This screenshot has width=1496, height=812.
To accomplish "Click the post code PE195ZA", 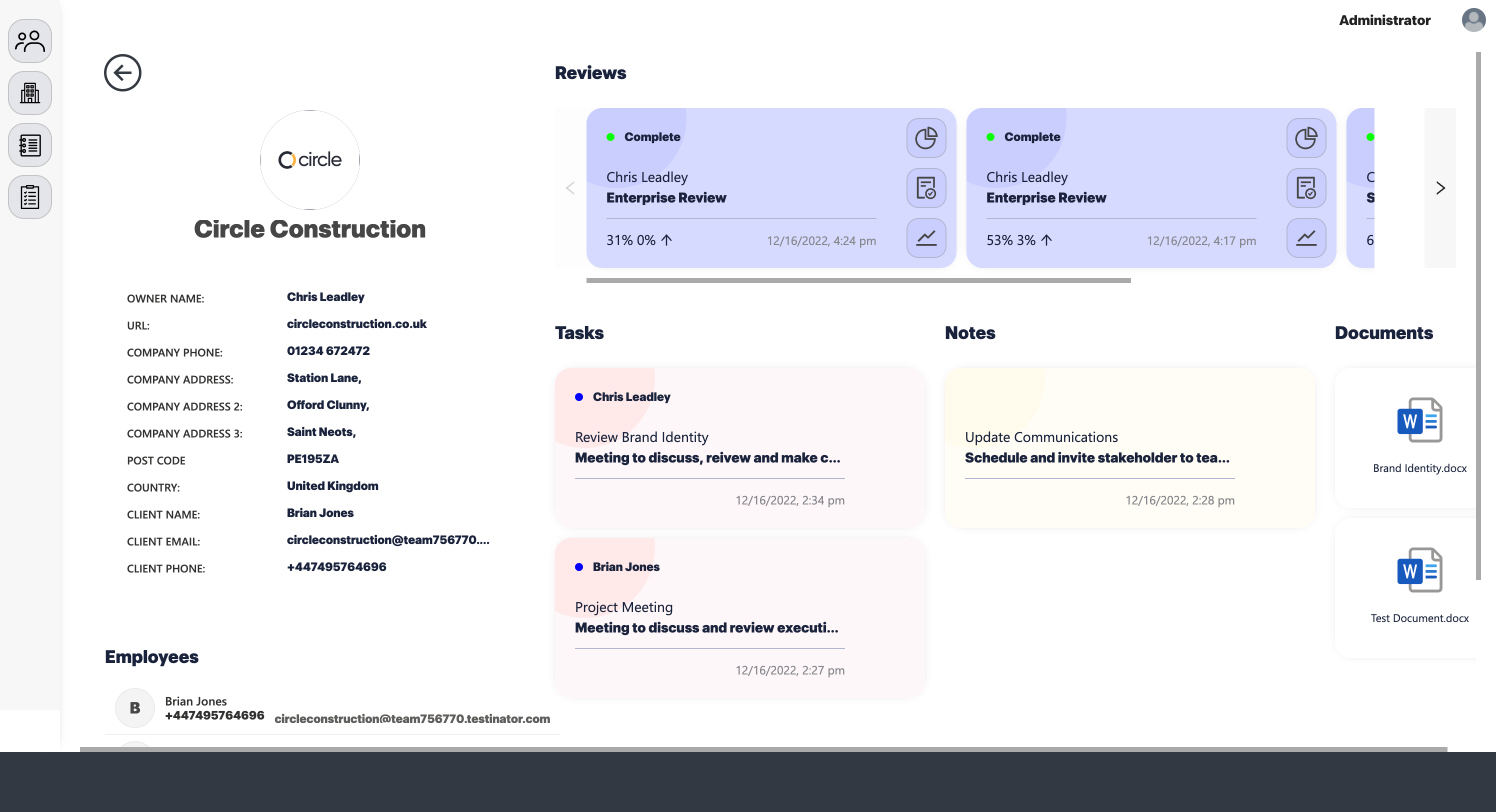I will click(x=313, y=459).
